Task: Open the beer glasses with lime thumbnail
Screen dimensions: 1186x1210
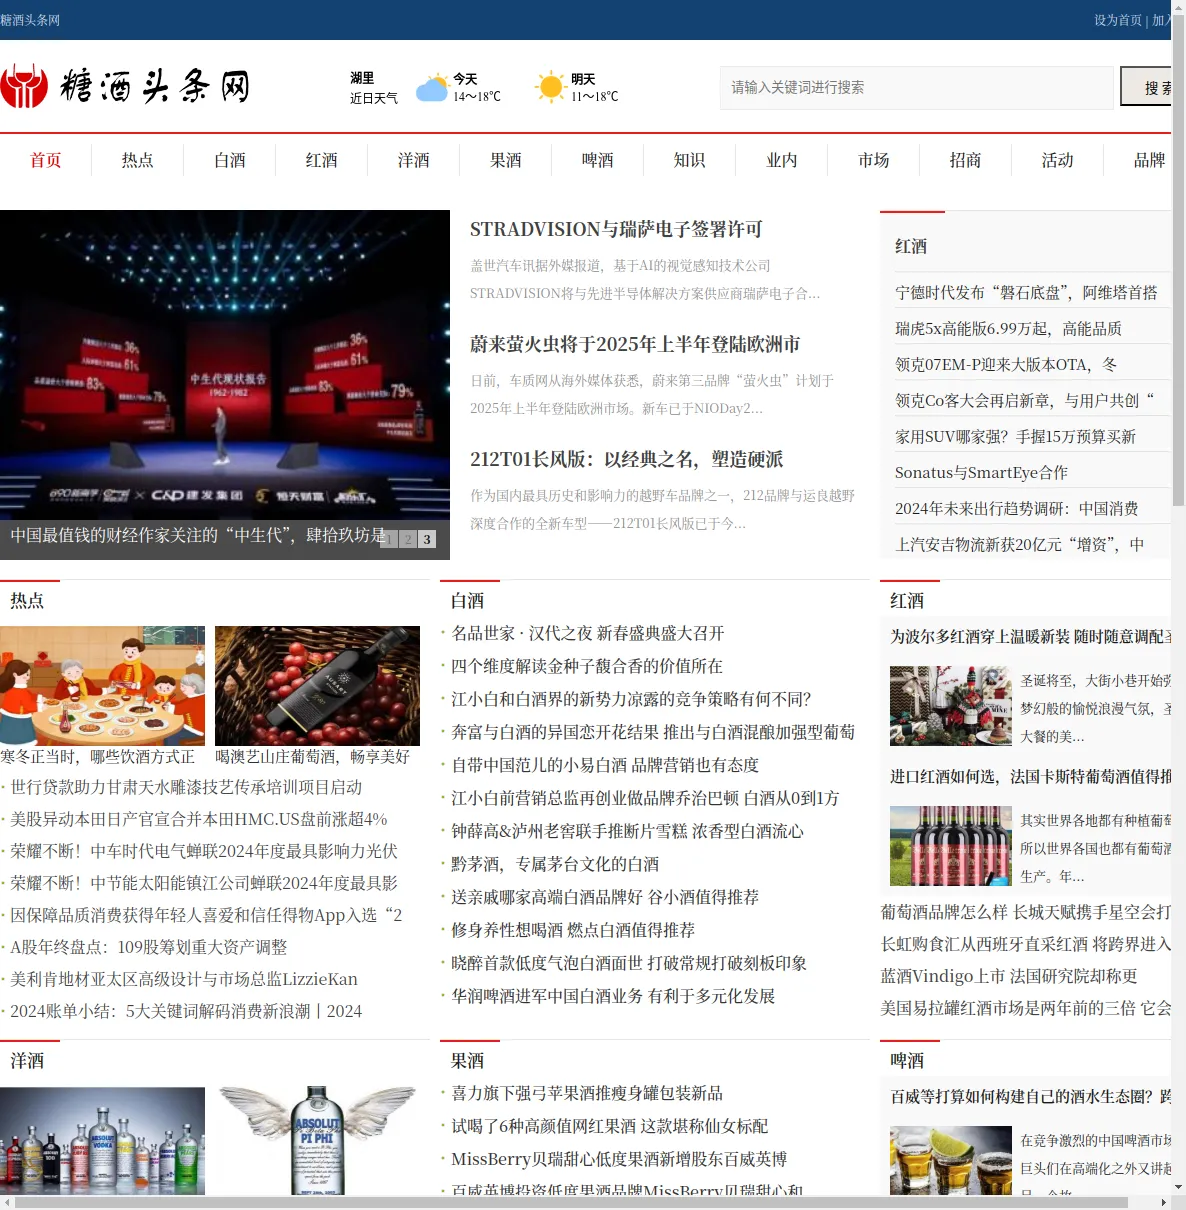Action: [x=951, y=1160]
